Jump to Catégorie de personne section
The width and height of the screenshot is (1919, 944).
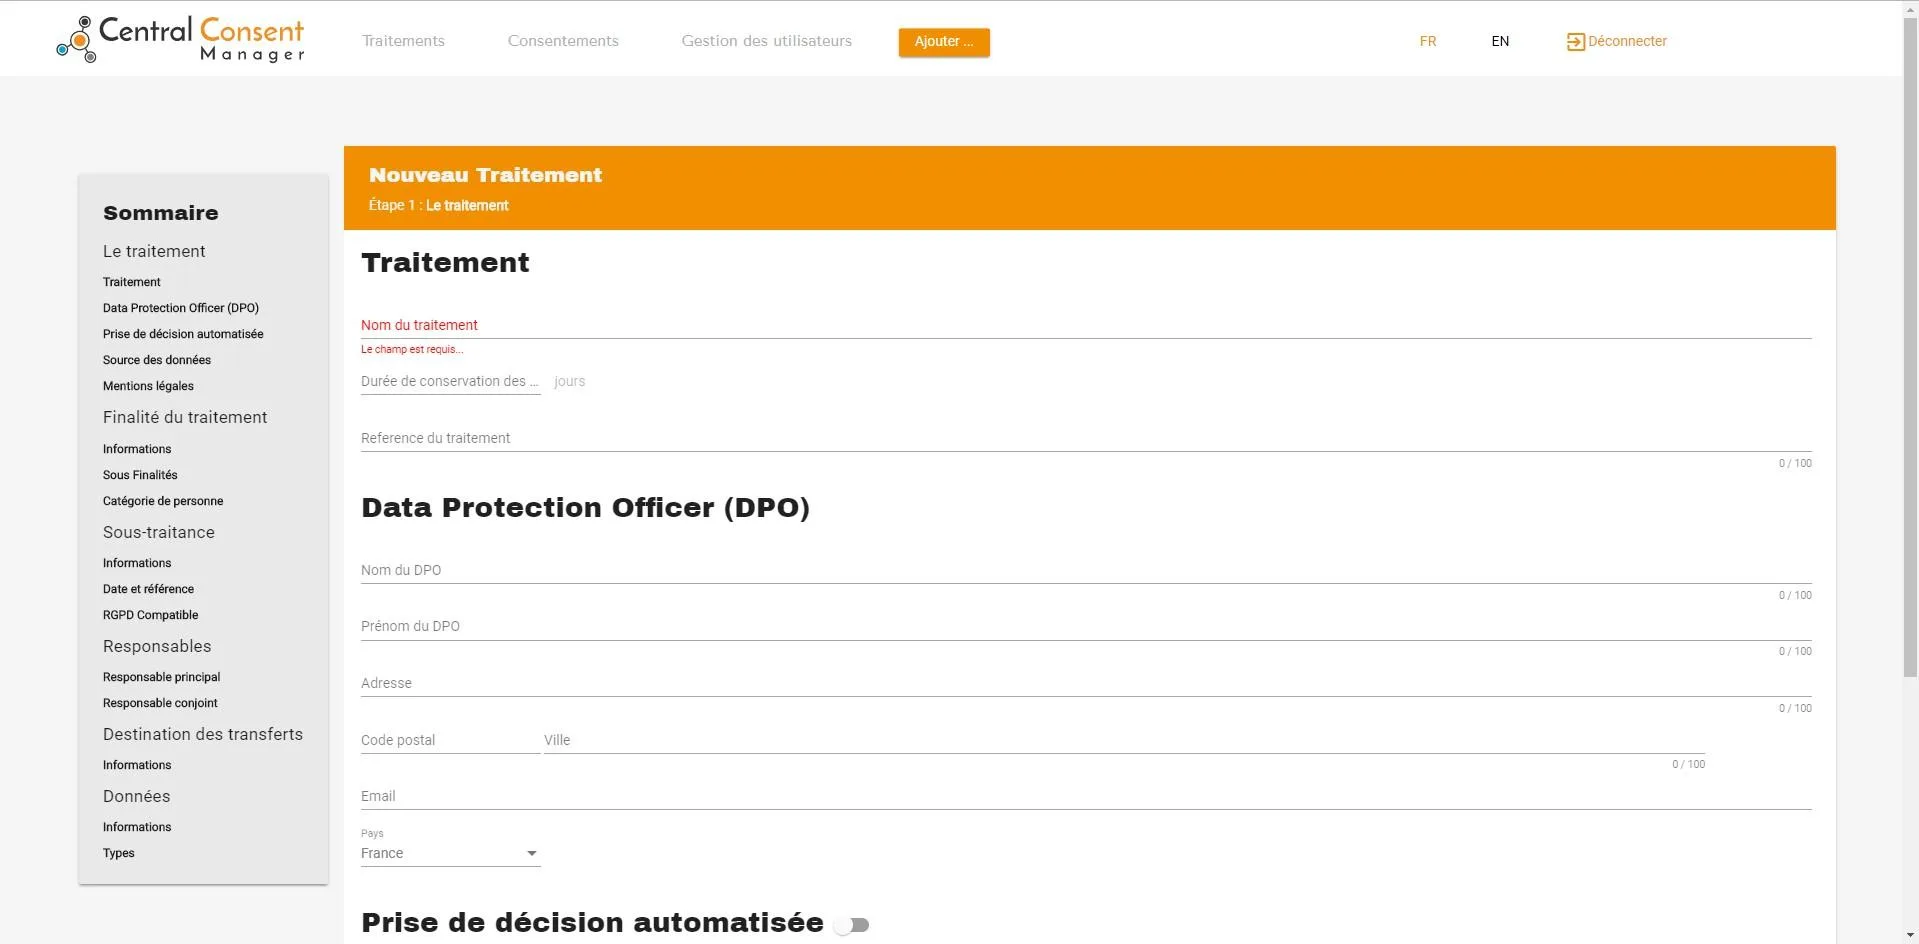coord(163,501)
